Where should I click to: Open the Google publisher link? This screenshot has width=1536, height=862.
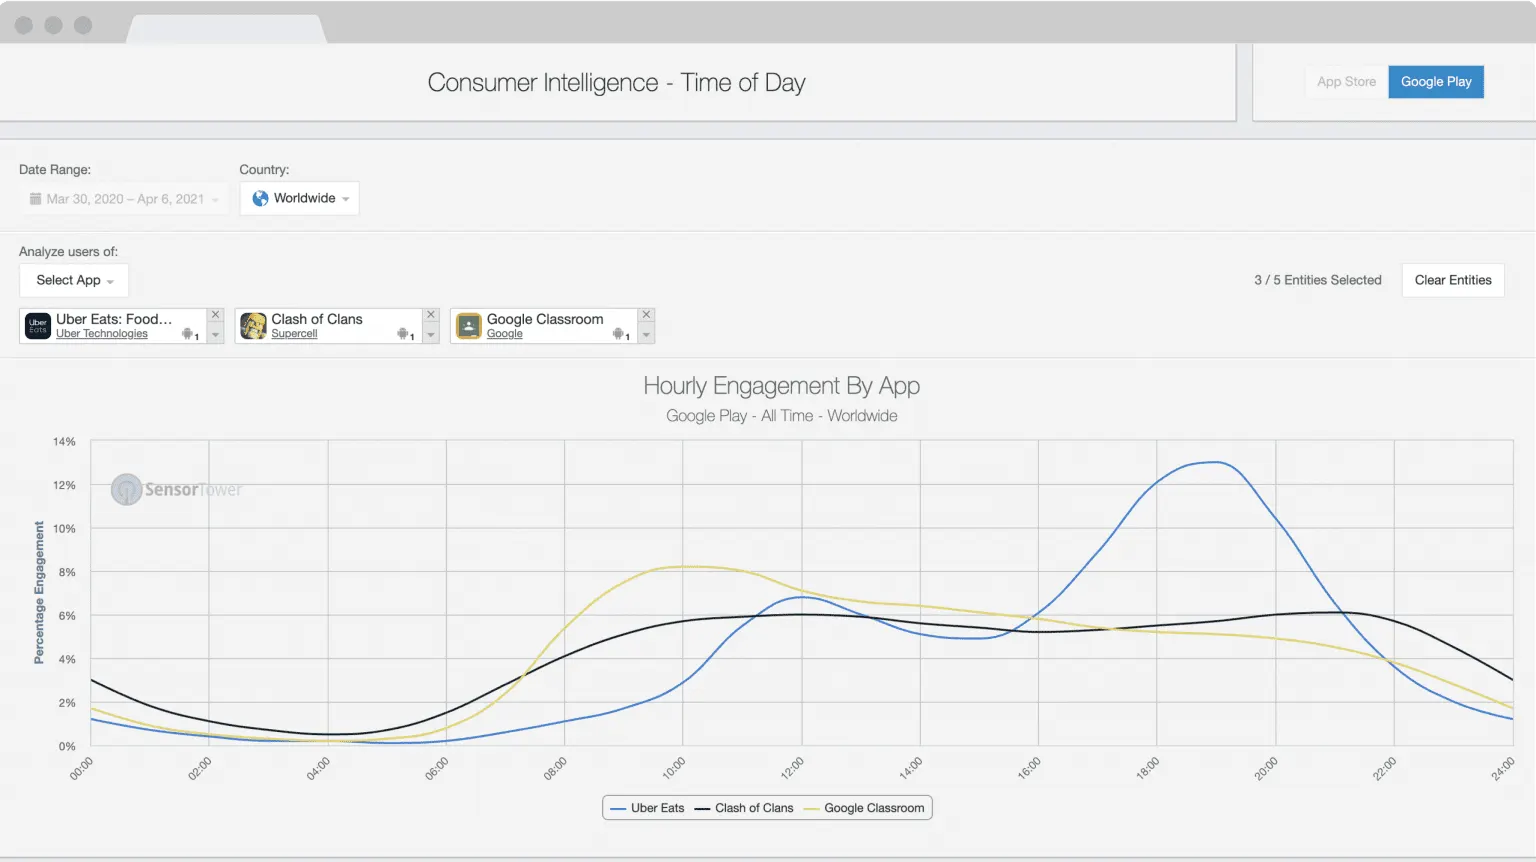click(505, 334)
